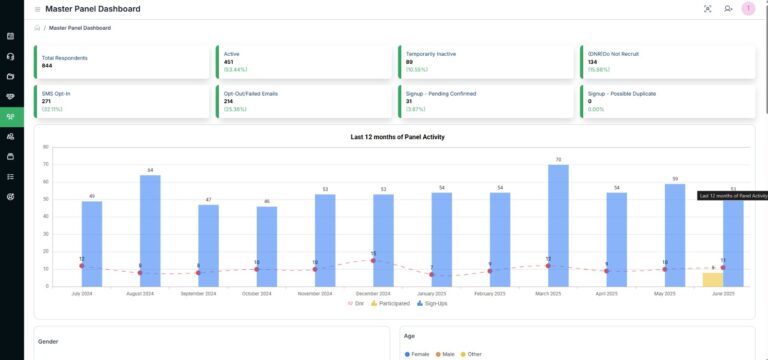Click the Gender section heading
The width and height of the screenshot is (768, 360).
[48, 342]
